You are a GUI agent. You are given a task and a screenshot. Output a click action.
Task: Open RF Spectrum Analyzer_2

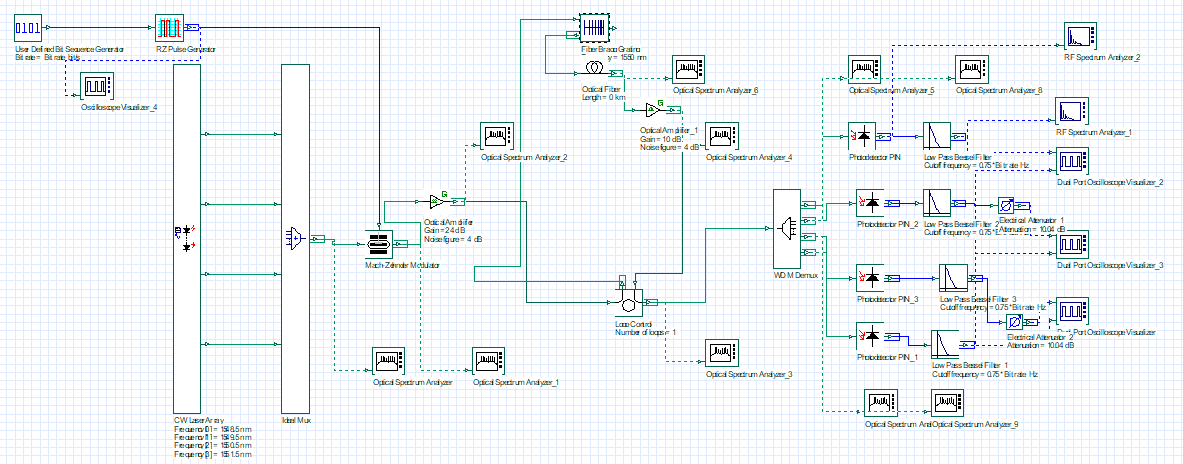tap(1079, 39)
